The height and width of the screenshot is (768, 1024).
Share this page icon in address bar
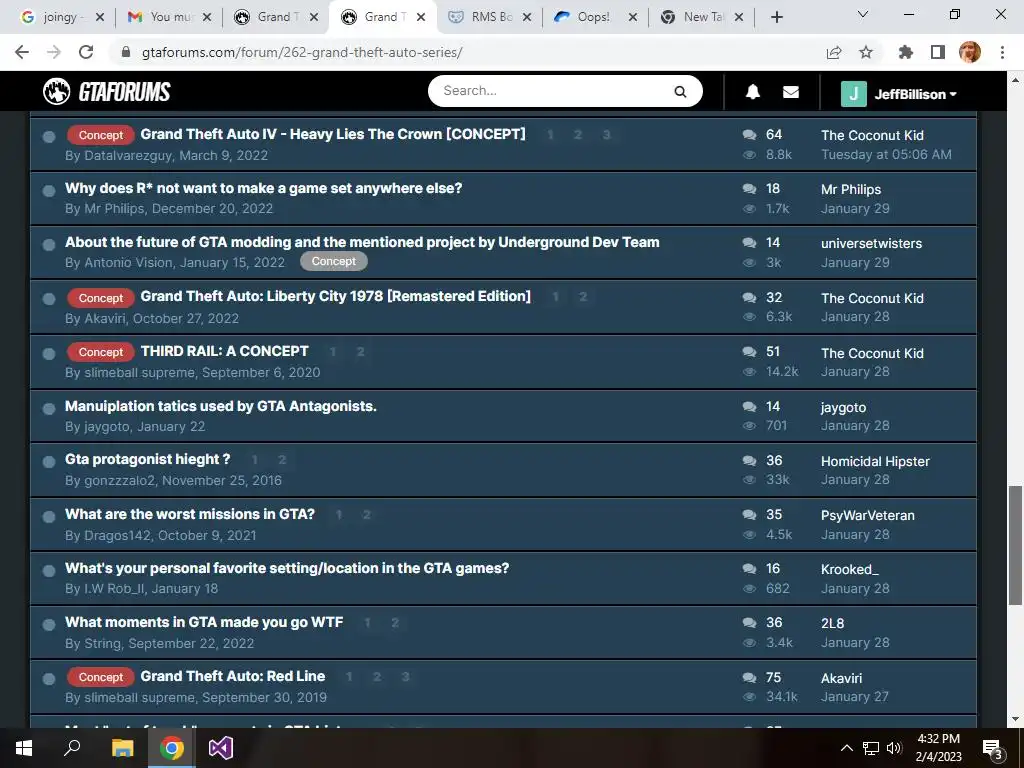tap(834, 52)
